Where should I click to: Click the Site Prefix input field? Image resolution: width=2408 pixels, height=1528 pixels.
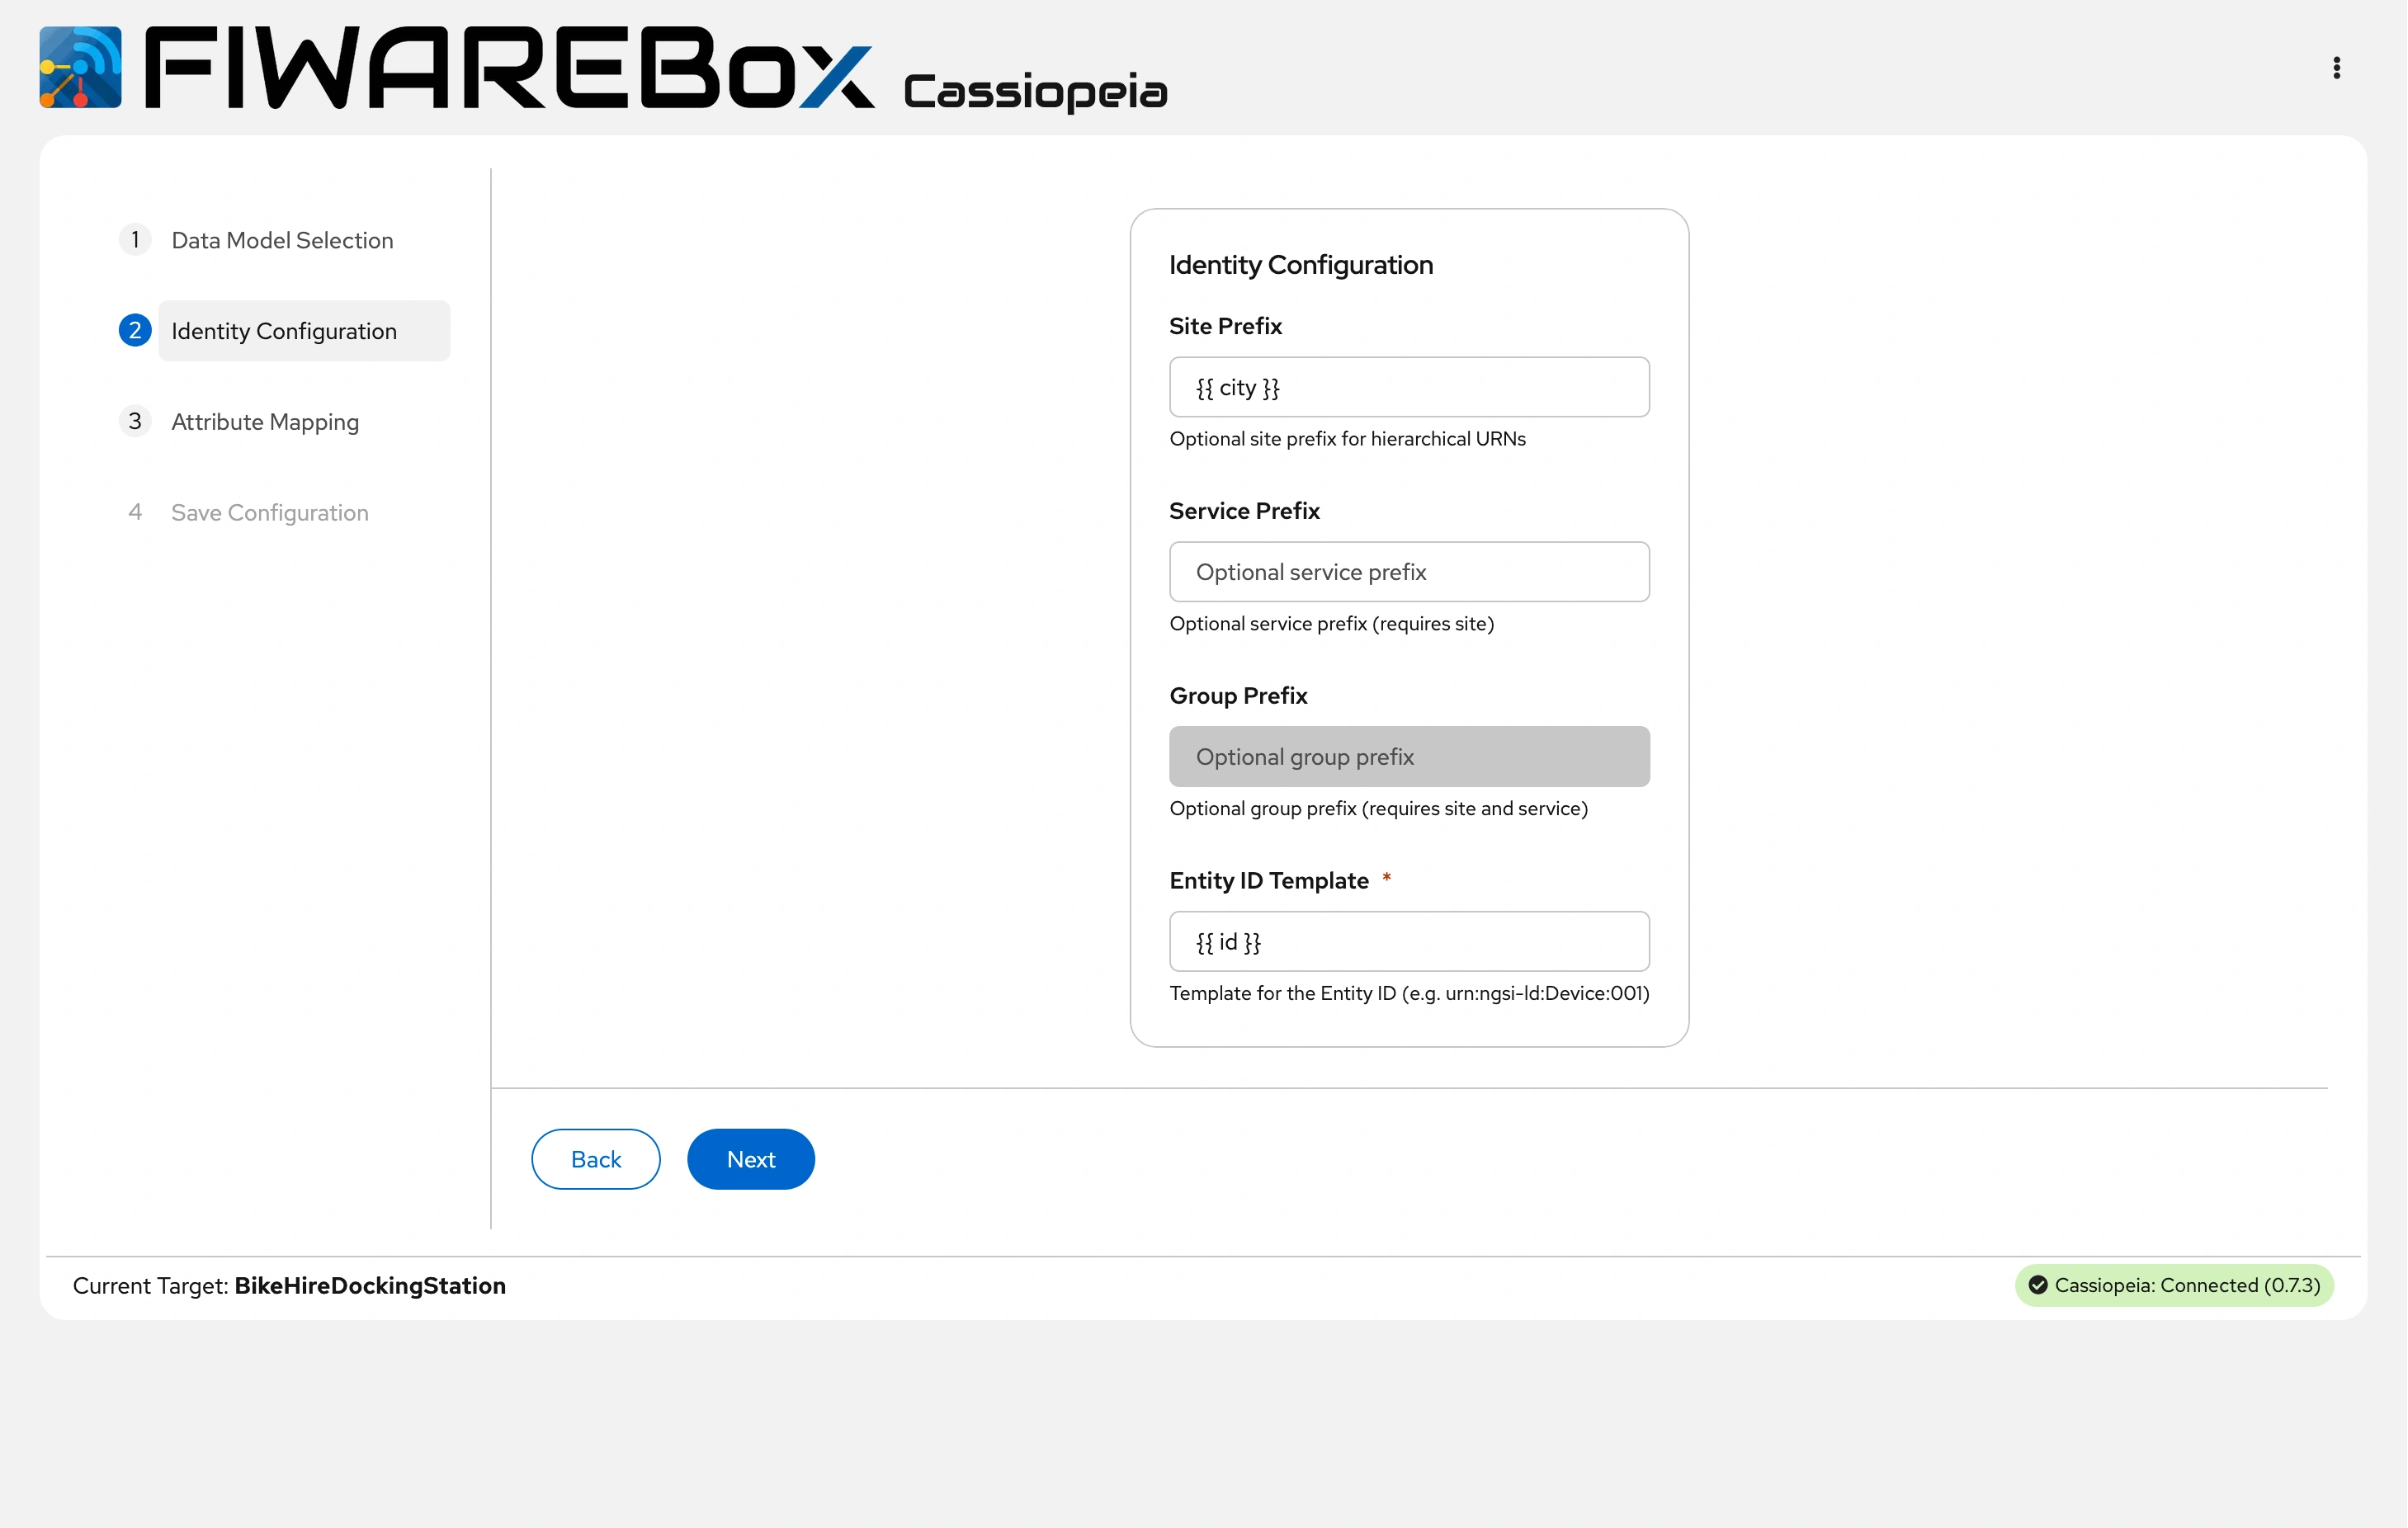tap(1408, 387)
